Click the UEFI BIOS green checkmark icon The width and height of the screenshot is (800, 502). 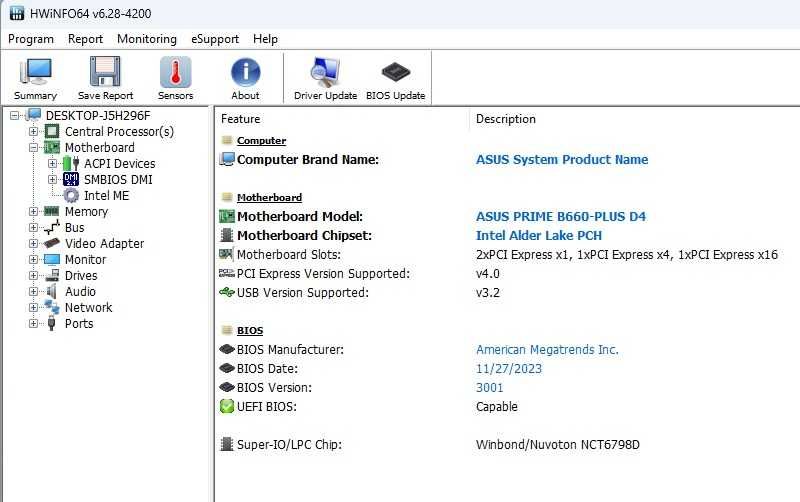227,407
